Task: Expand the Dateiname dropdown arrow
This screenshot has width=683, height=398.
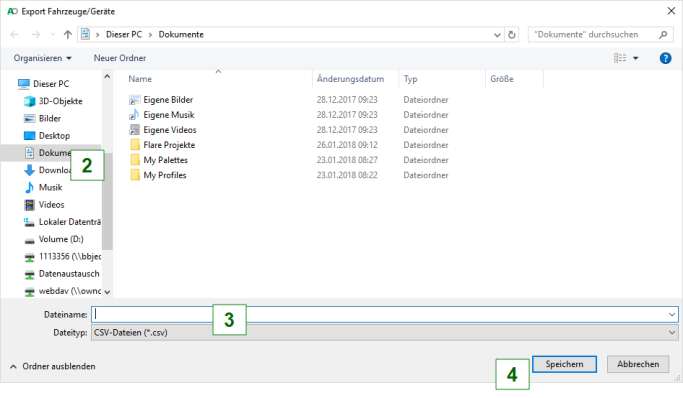Action: coord(672,314)
